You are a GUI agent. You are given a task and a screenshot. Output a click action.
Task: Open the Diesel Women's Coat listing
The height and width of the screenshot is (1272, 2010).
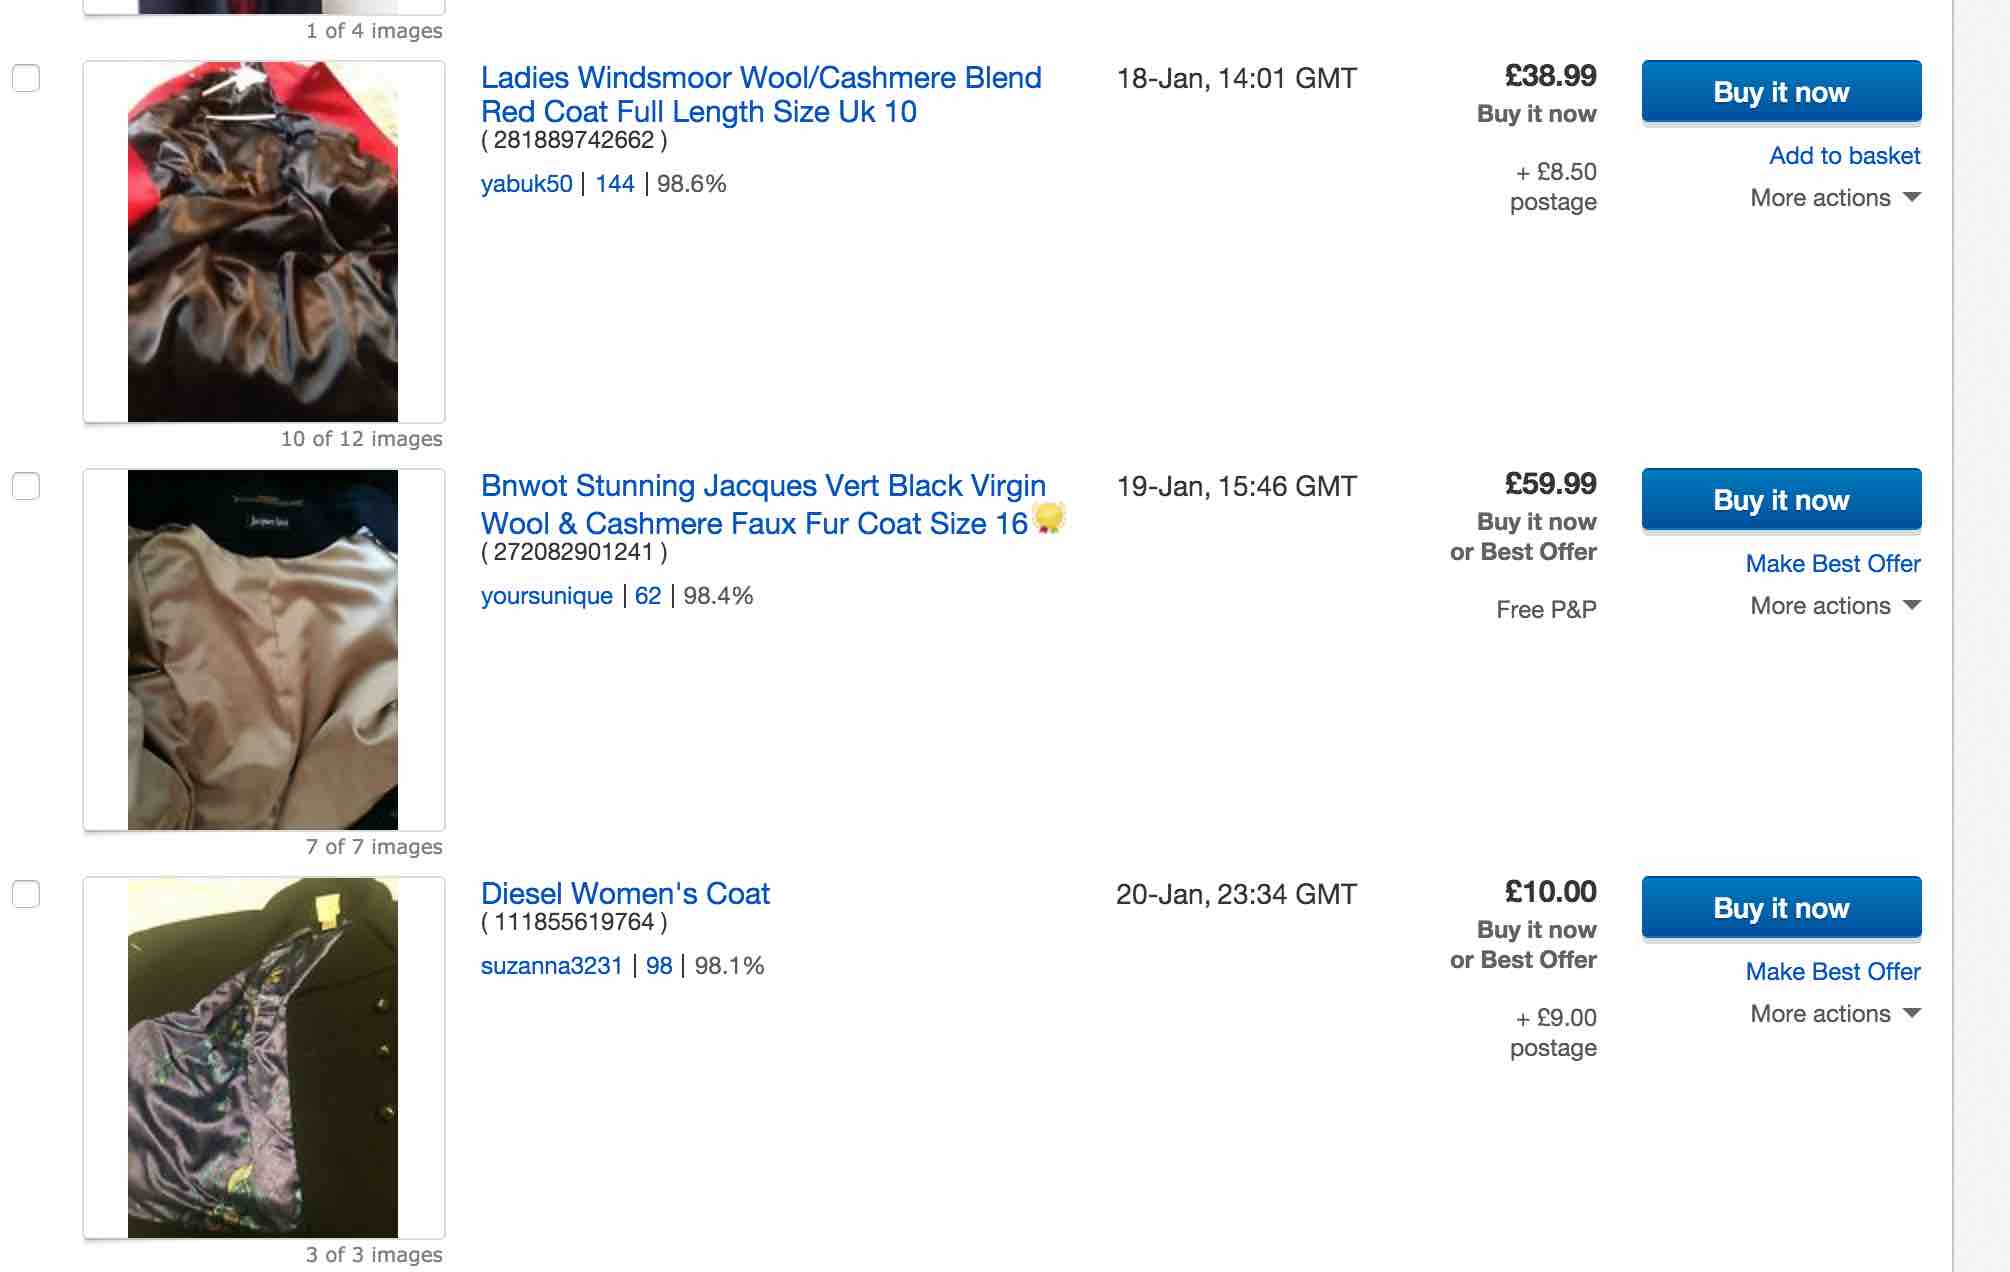coord(625,893)
